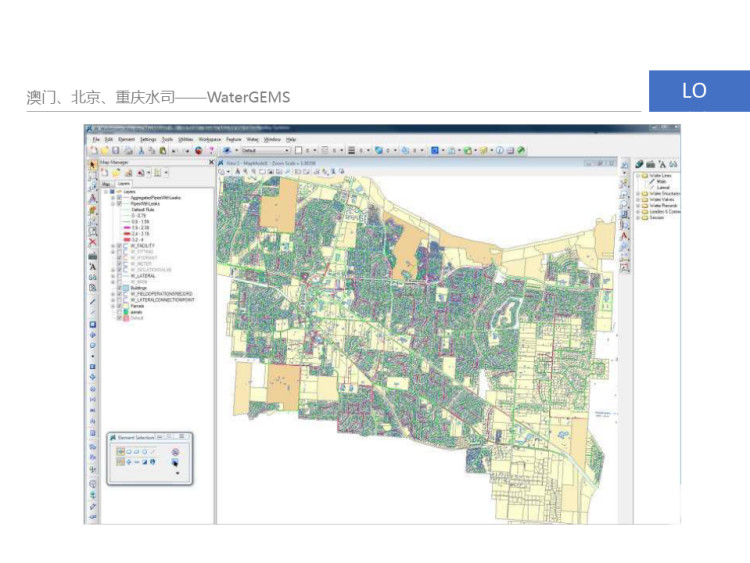Select the Place Text 'A' tool in left toolbar
This screenshot has height=563, width=750.
93,267
